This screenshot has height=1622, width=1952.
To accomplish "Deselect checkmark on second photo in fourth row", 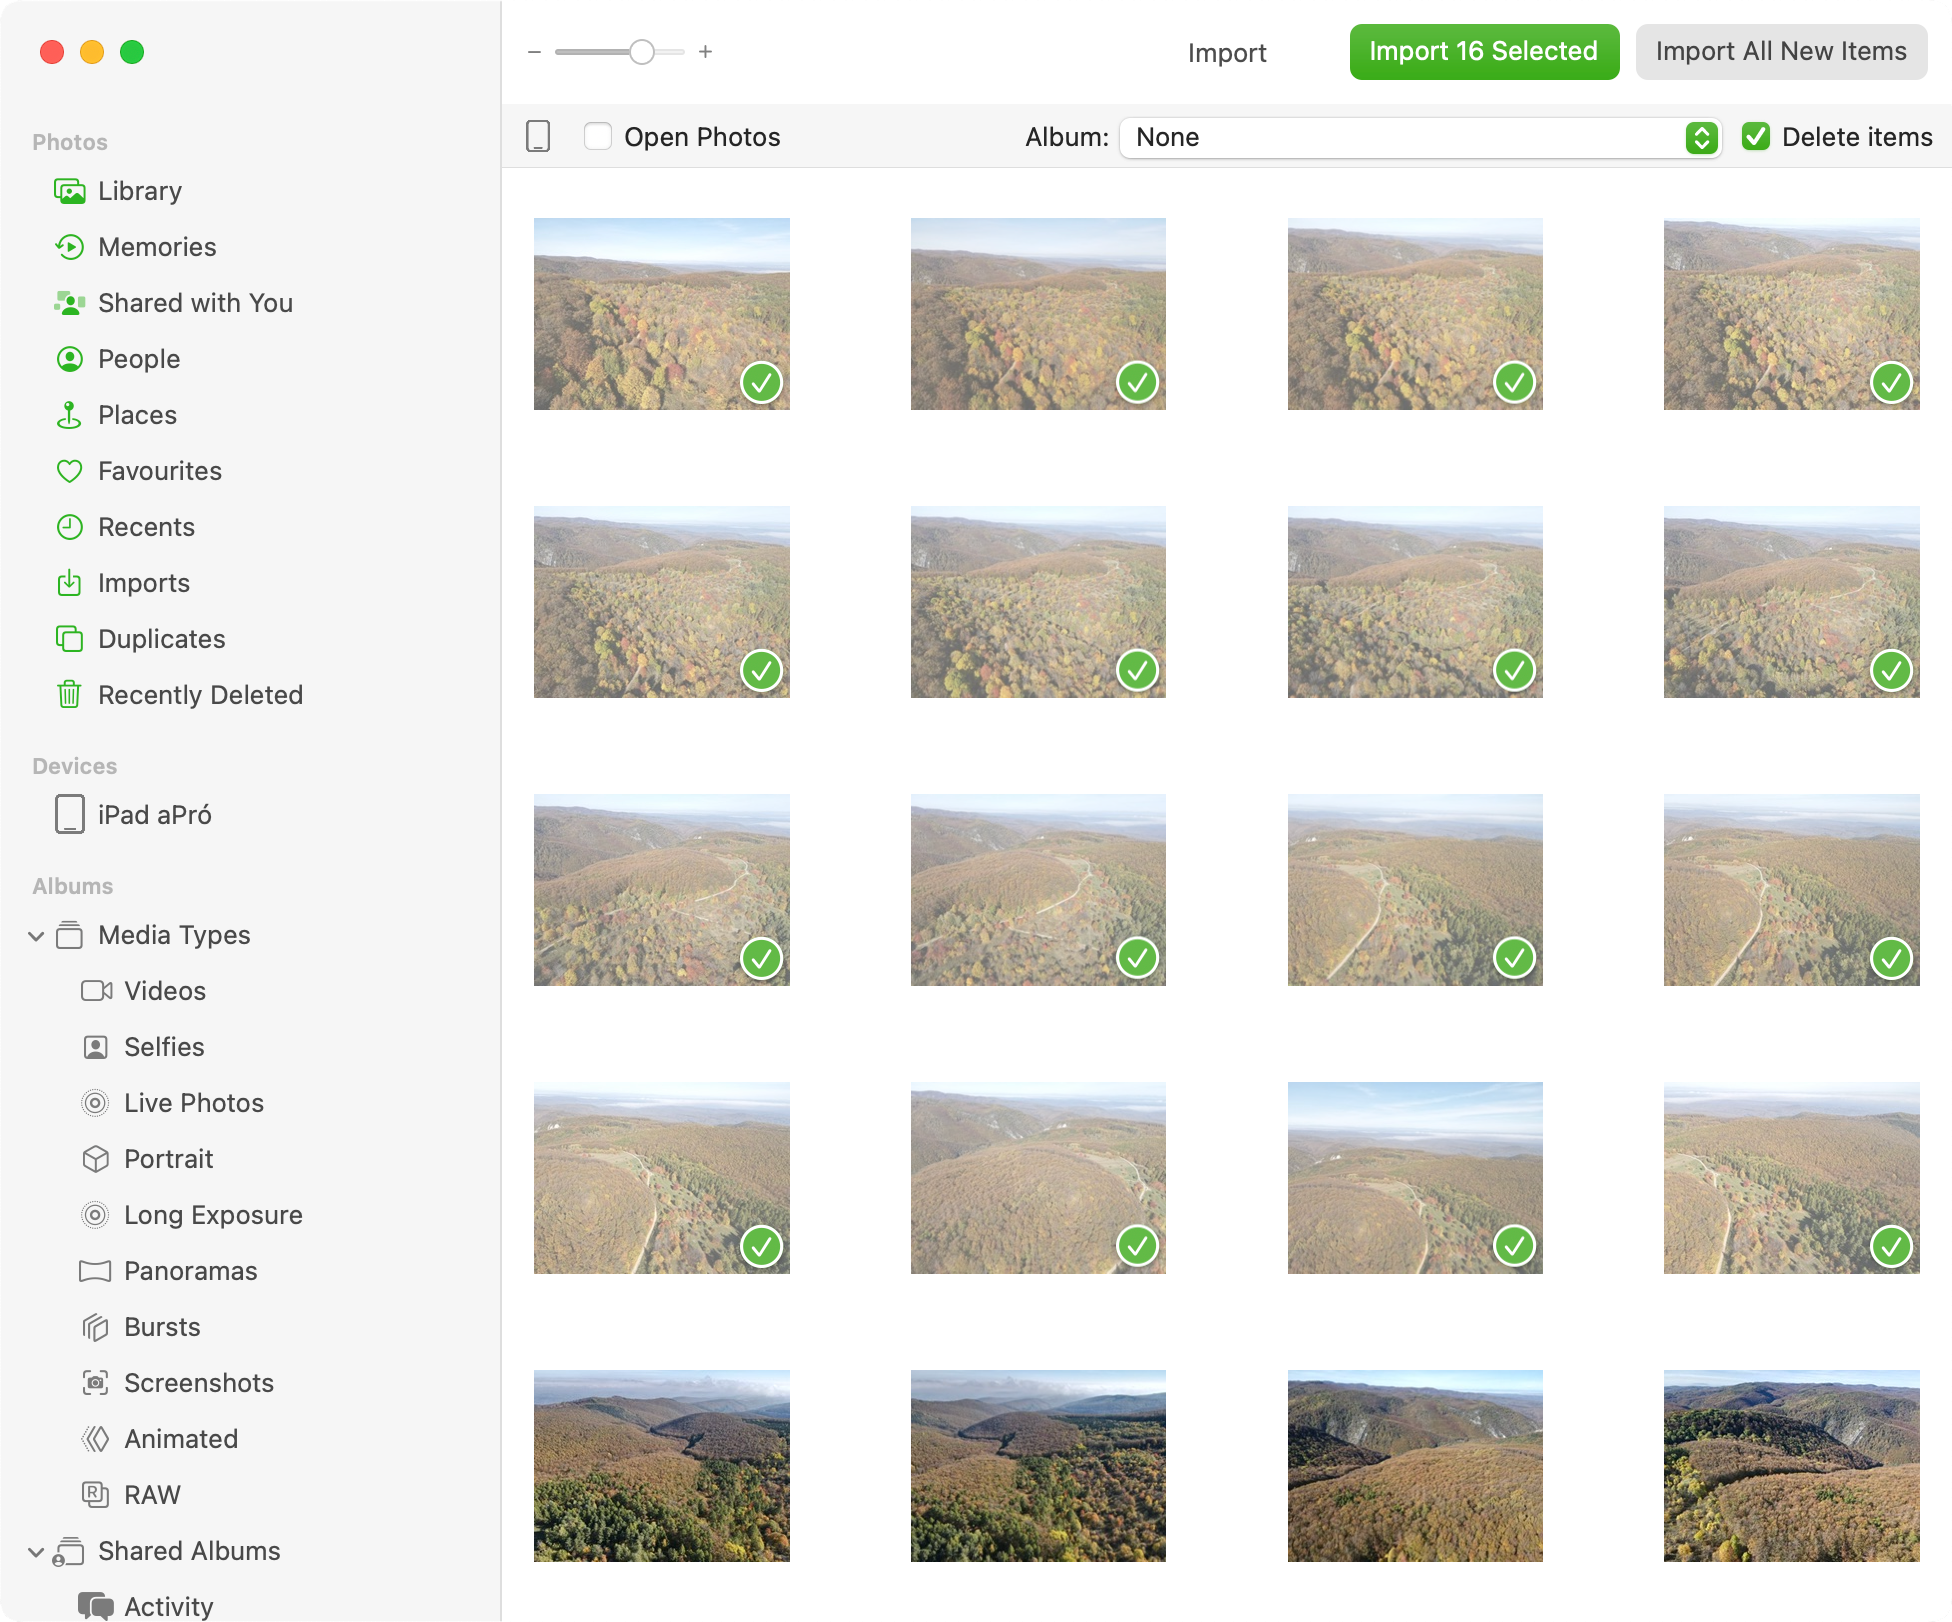I will [1137, 1246].
